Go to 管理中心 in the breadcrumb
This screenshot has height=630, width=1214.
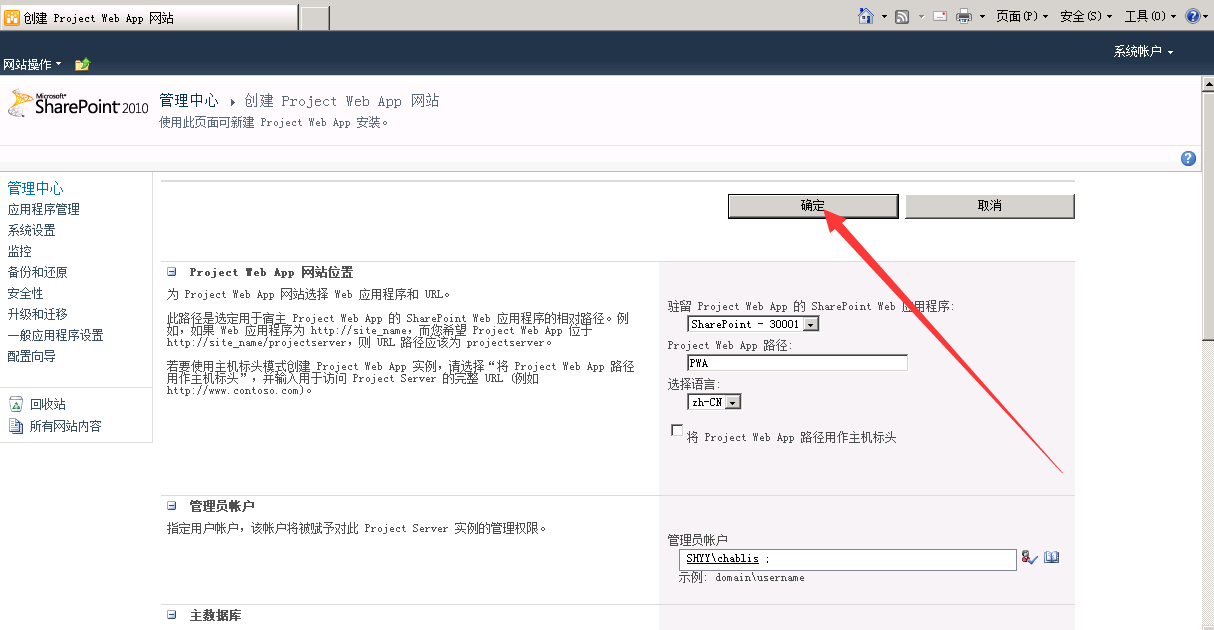point(189,101)
